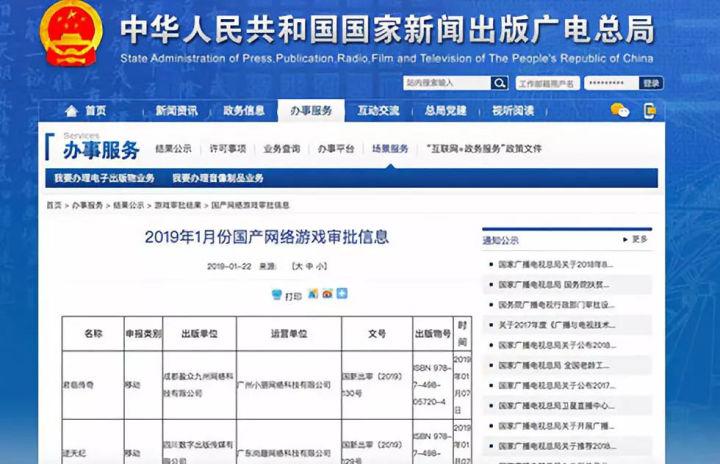Viewport: 720px width, 464px height.
Task: Click 办事服务 in the breadcrumb trail
Action: (87, 205)
